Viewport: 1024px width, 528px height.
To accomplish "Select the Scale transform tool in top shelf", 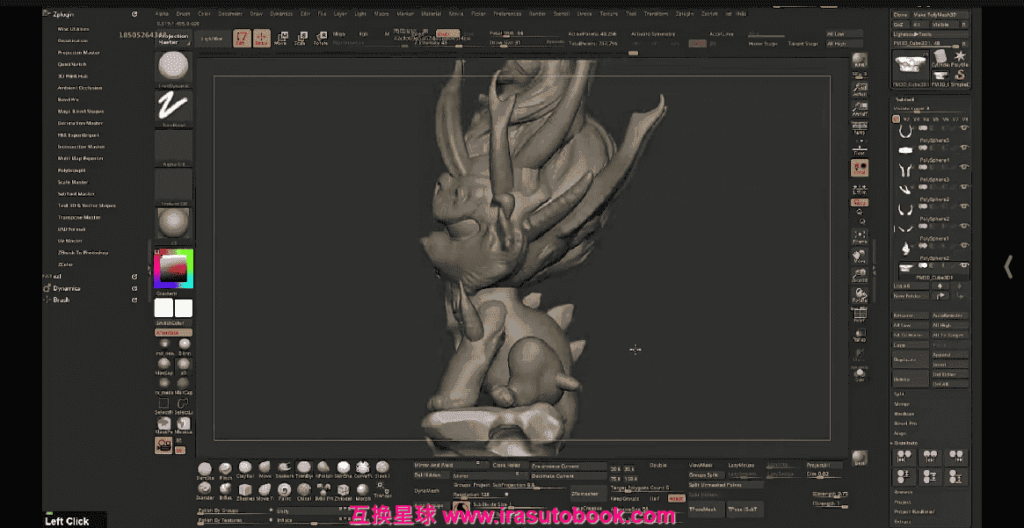I will [x=300, y=39].
